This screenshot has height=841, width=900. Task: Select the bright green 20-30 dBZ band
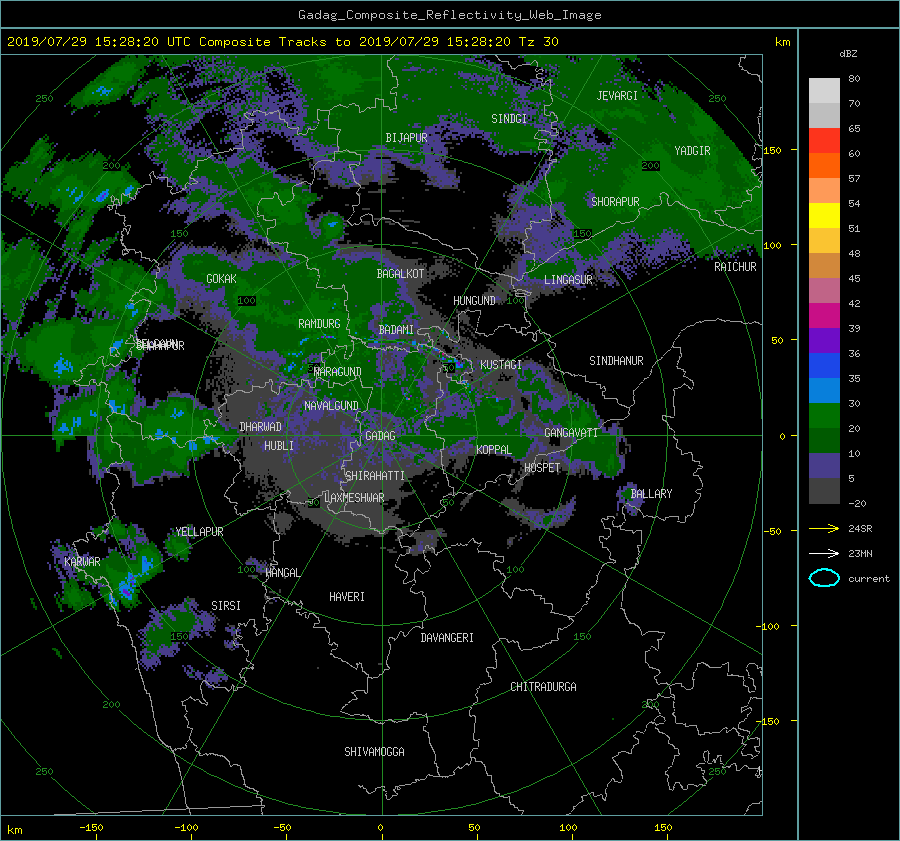[x=824, y=416]
